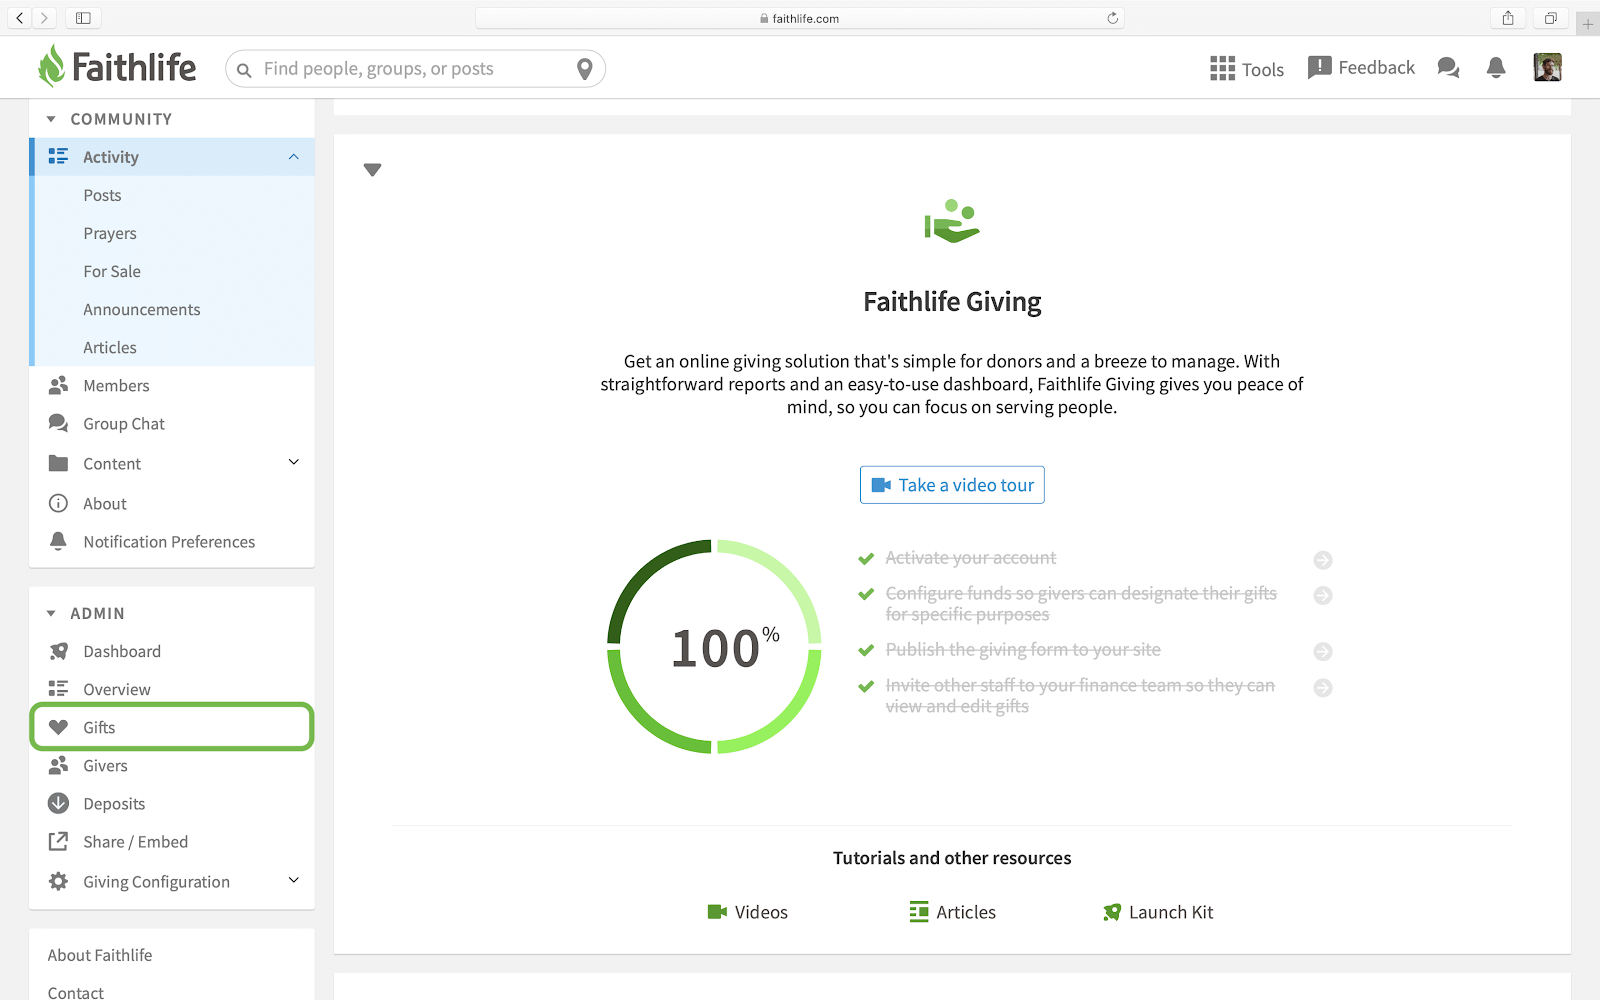The width and height of the screenshot is (1600, 1000).
Task: Click the Gifts heart icon
Action: tap(59, 727)
